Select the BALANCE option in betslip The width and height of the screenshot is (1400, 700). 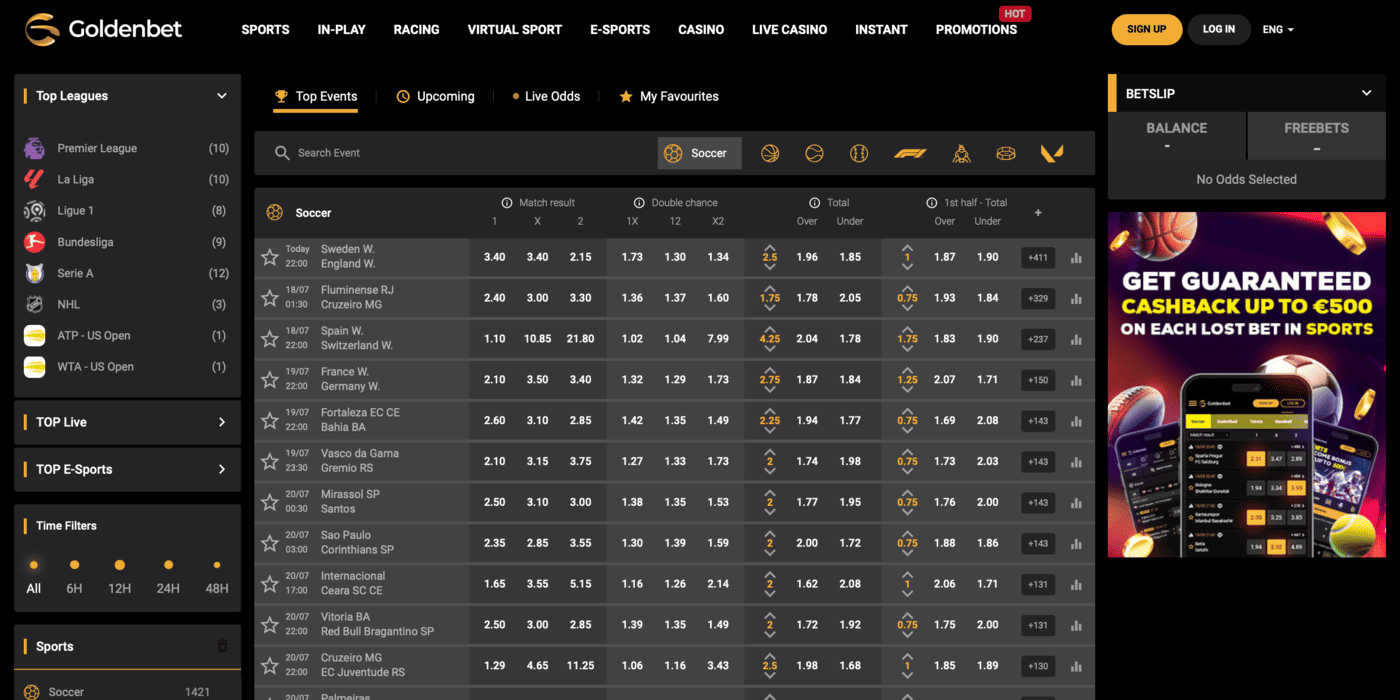pyautogui.click(x=1177, y=136)
